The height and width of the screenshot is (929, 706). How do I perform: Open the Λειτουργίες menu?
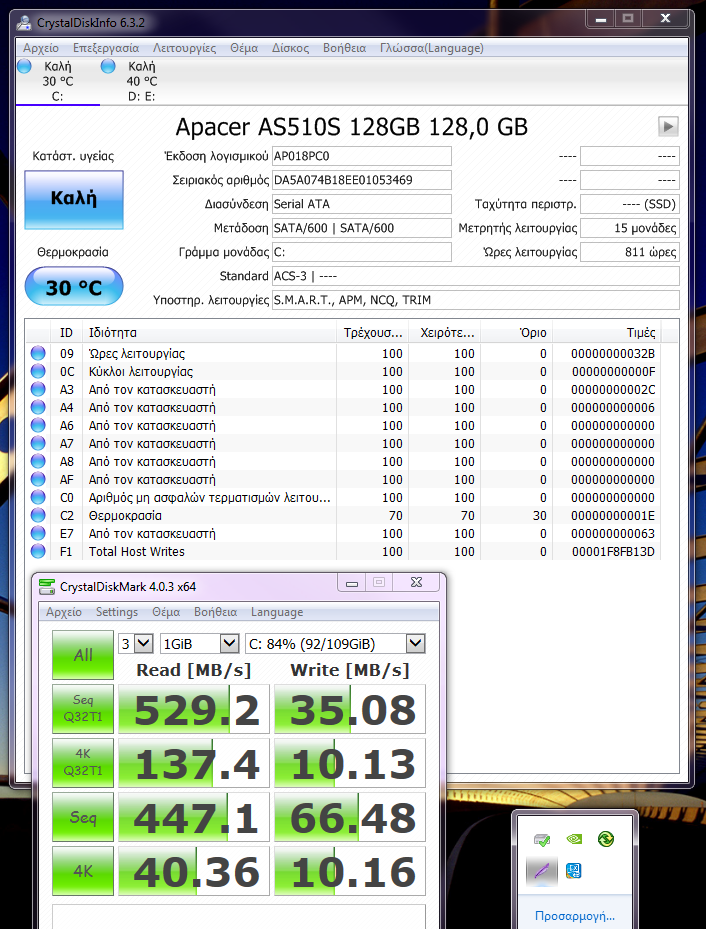[185, 48]
